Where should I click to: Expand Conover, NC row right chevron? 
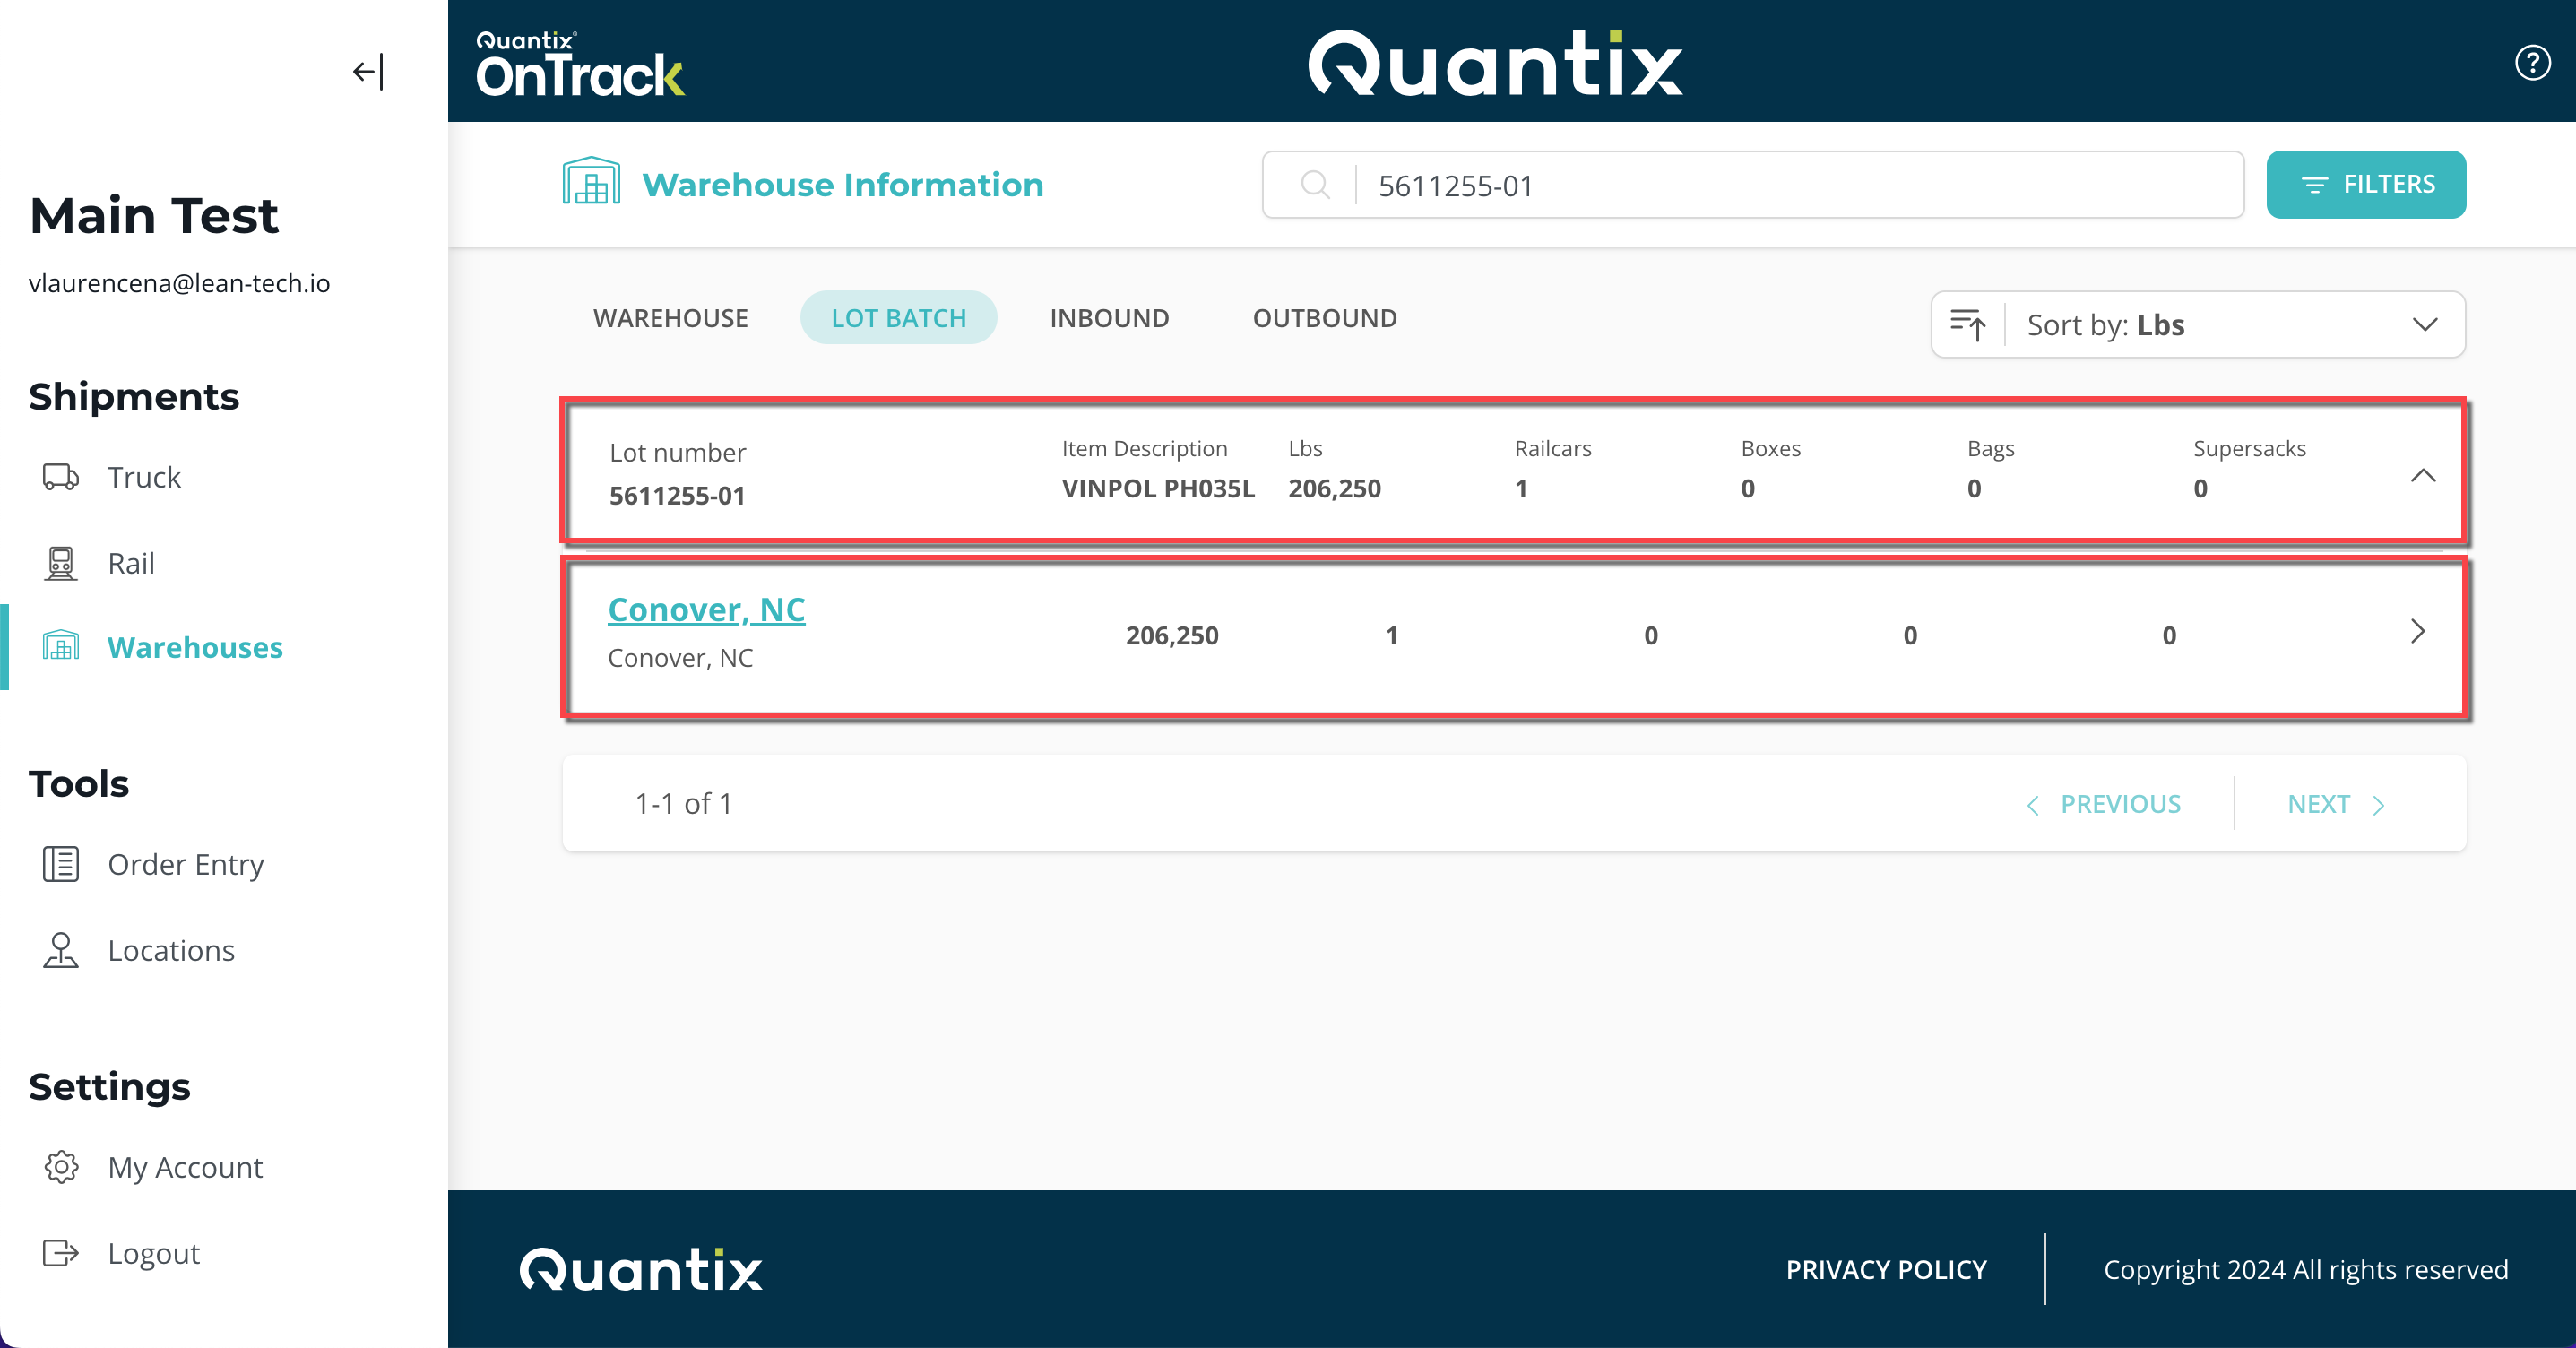pos(2417,632)
